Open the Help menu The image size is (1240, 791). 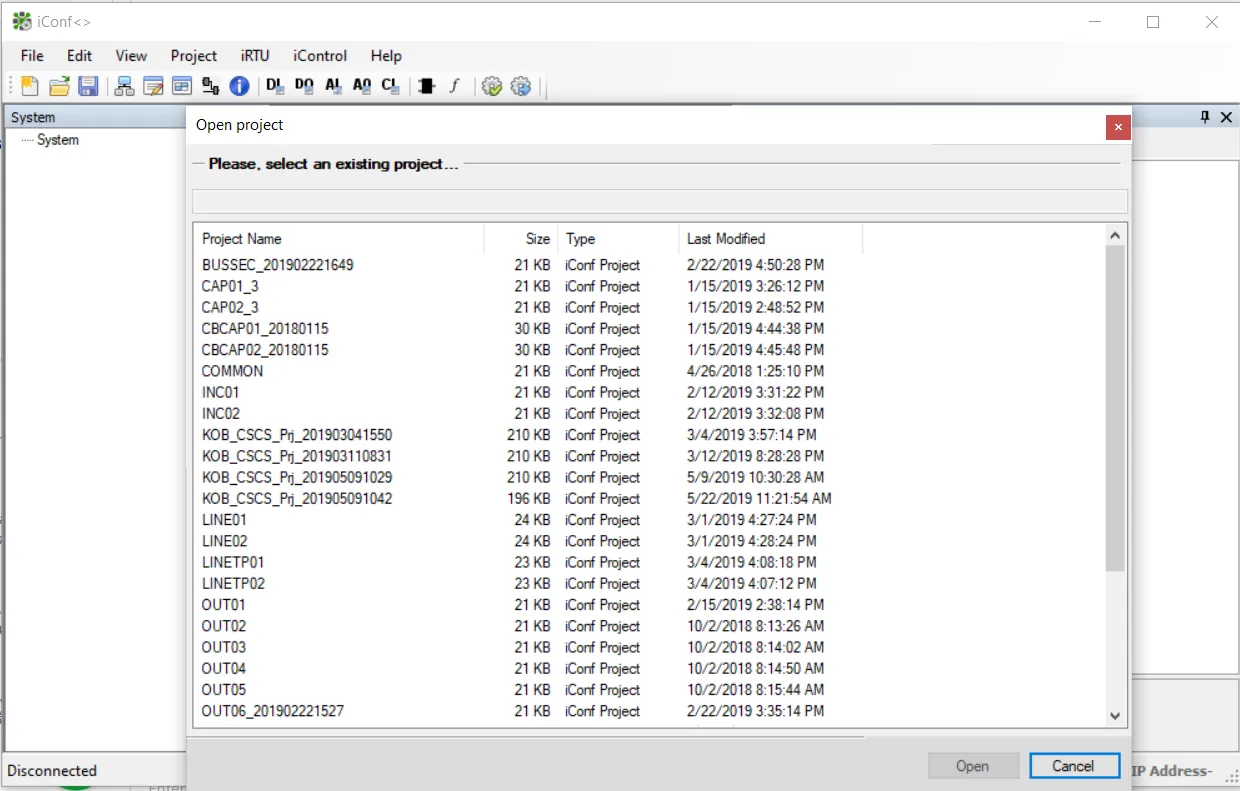386,56
